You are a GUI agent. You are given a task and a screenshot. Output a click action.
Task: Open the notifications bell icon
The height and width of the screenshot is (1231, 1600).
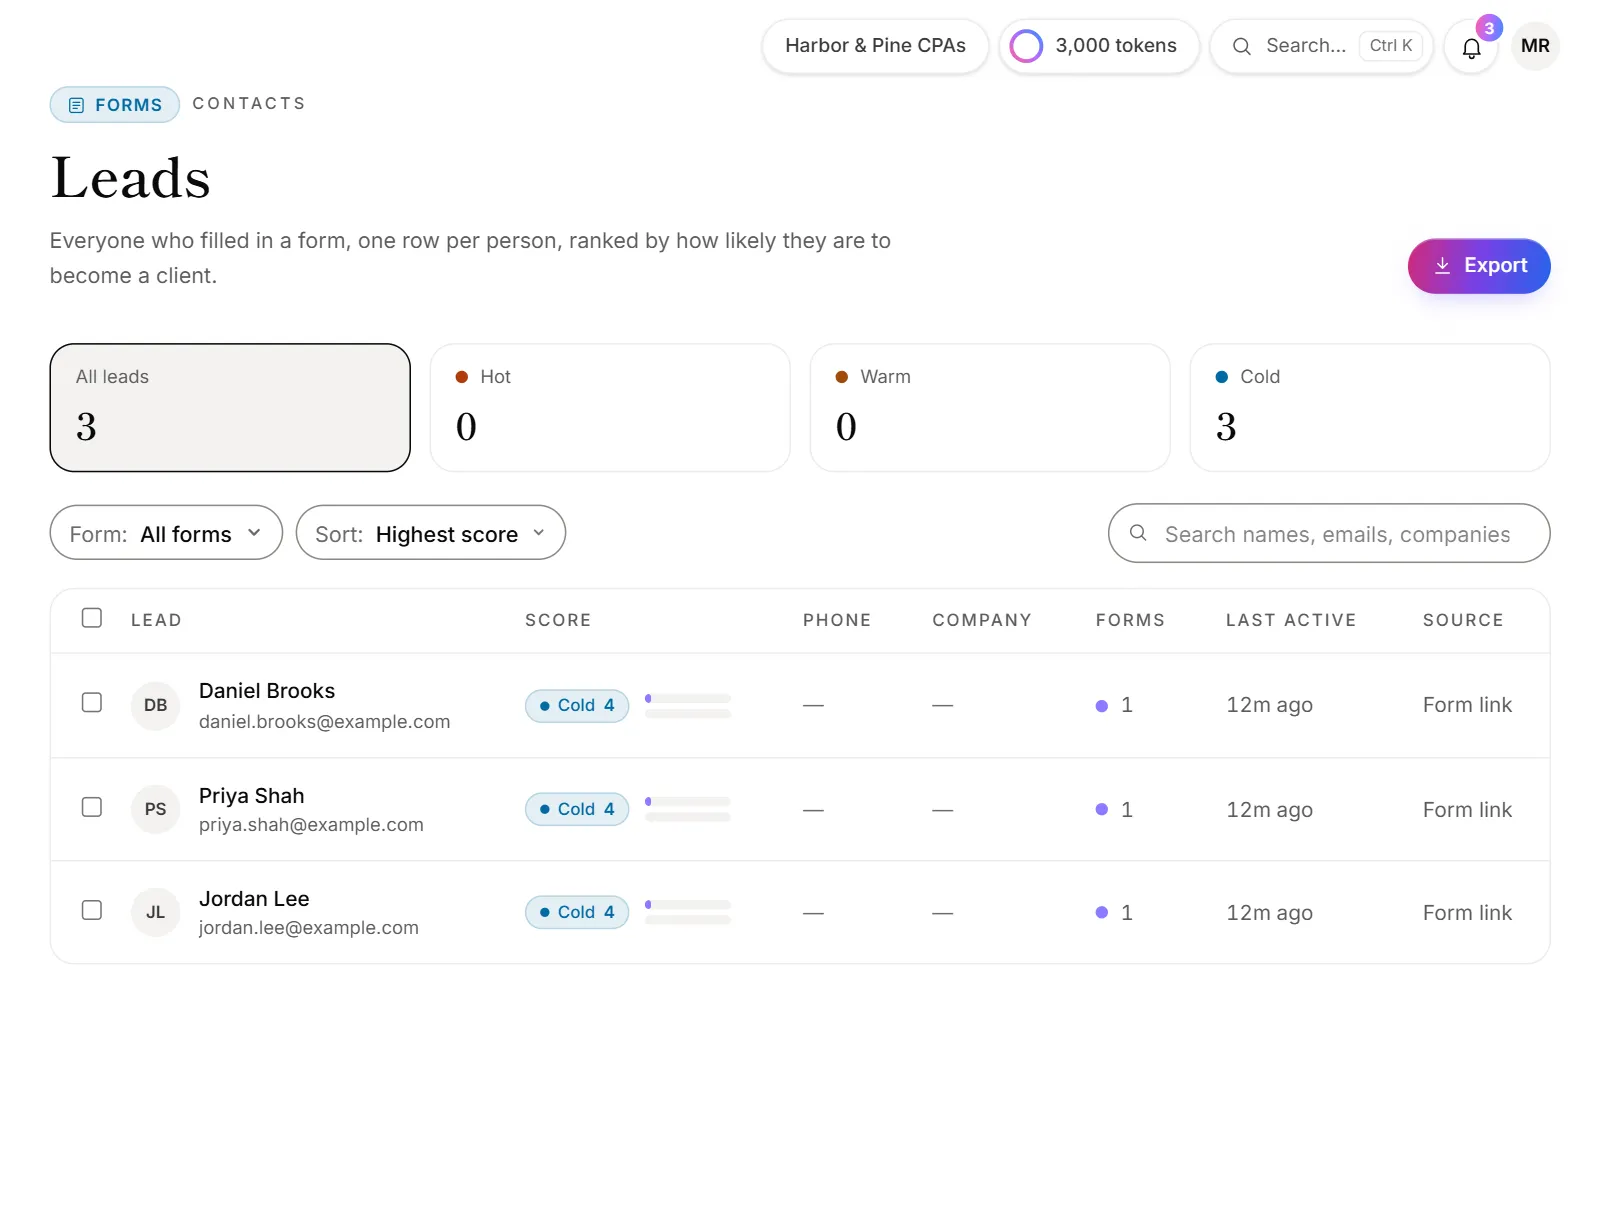pos(1471,47)
